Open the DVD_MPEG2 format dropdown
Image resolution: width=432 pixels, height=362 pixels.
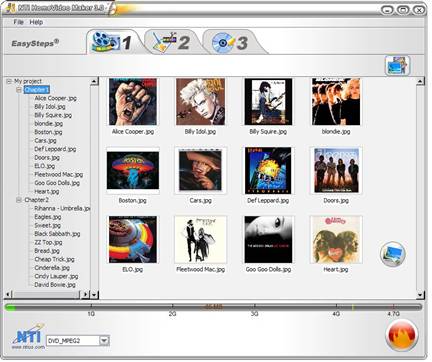point(104,340)
